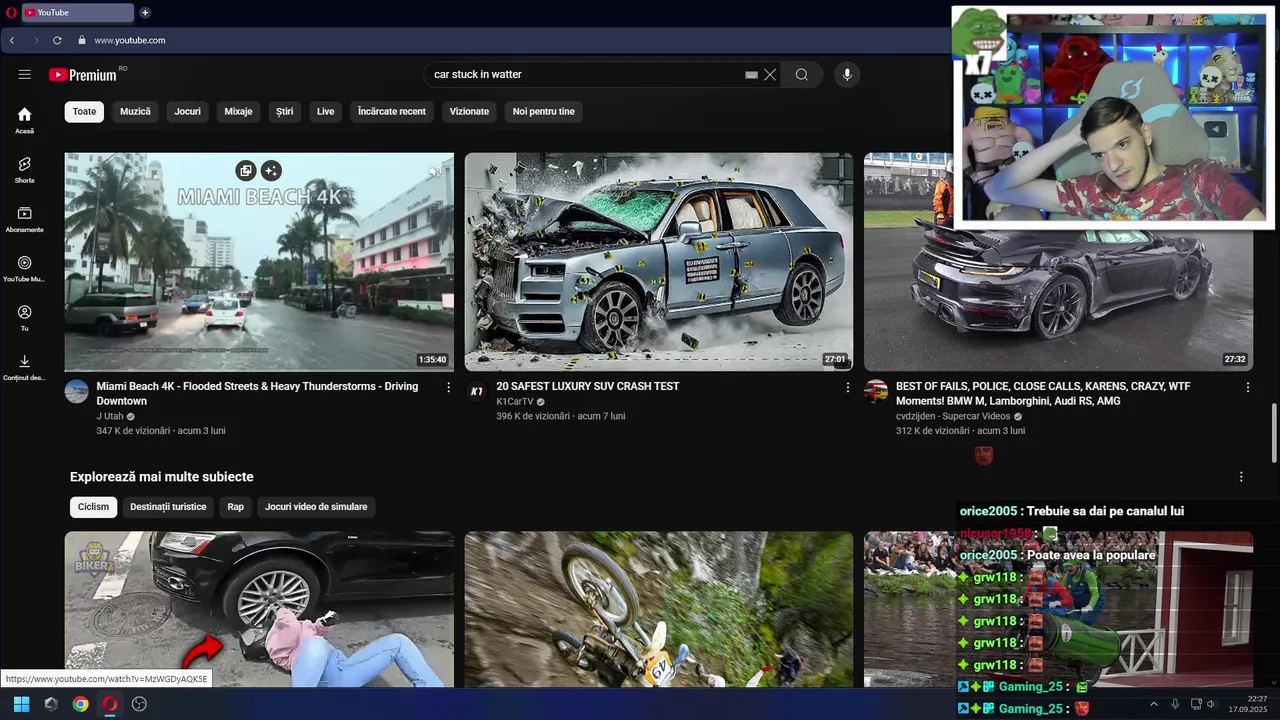Open Miami Beach 4K Flooded Streets title
This screenshot has width=1280, height=720.
click(258, 393)
